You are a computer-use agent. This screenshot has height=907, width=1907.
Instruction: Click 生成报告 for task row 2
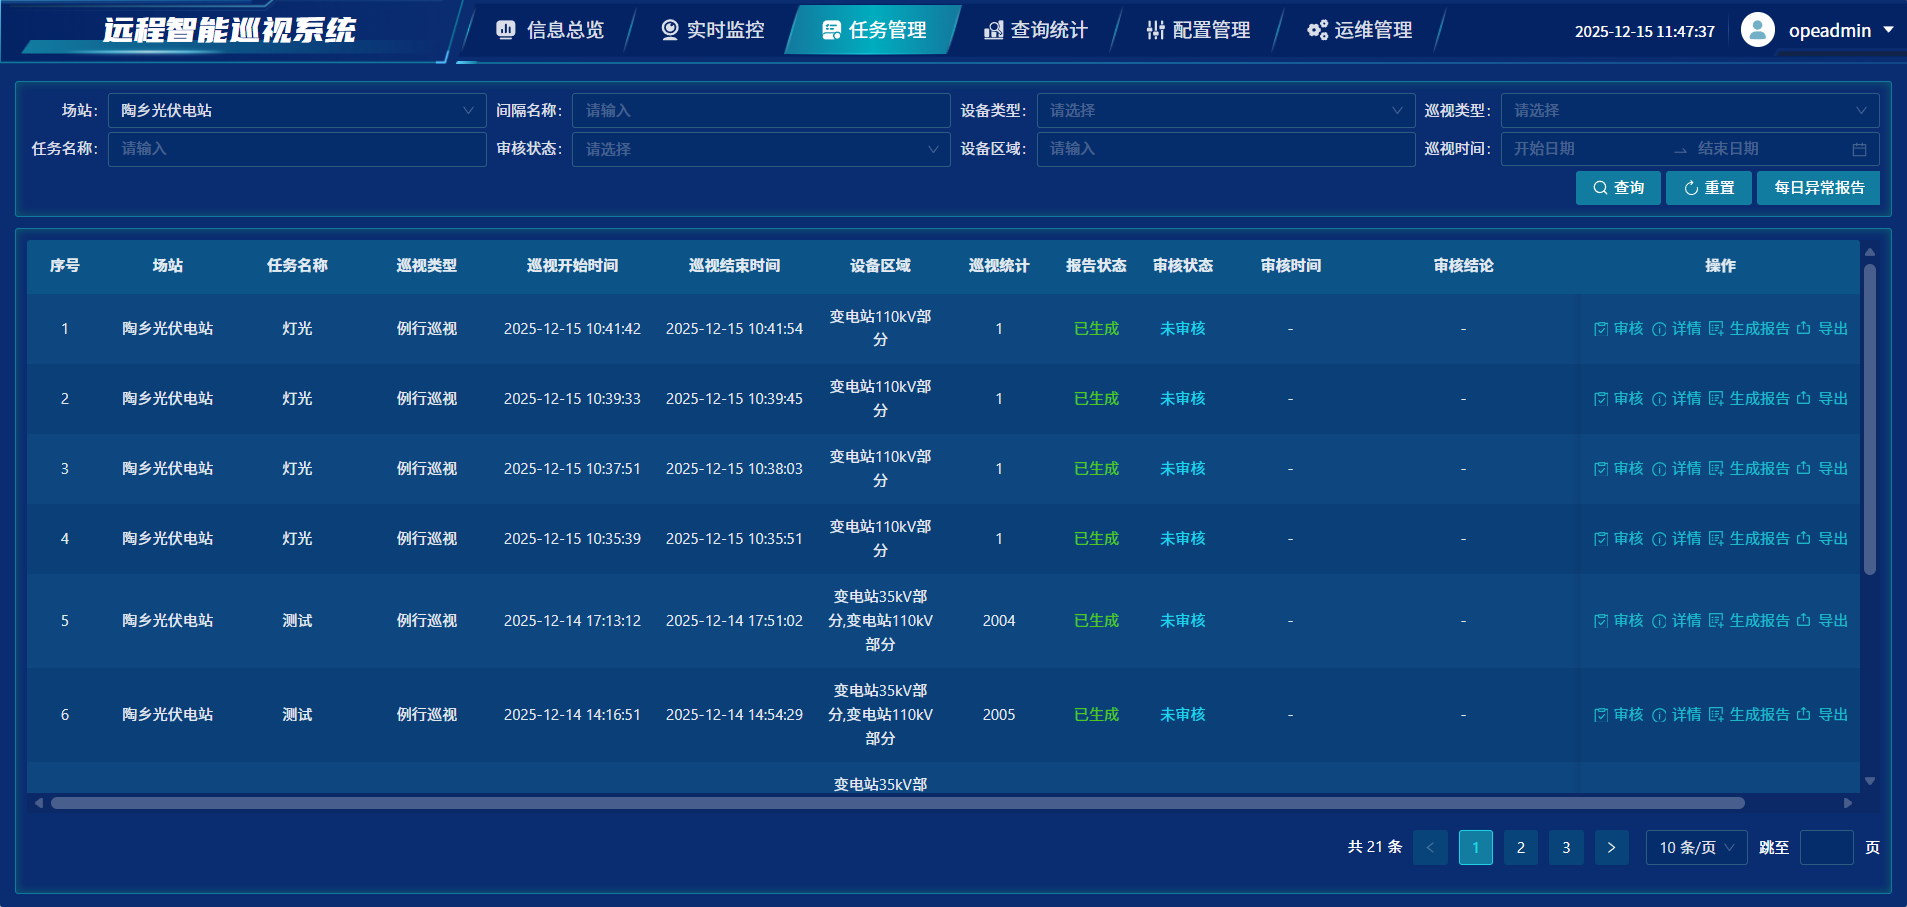(x=1749, y=399)
